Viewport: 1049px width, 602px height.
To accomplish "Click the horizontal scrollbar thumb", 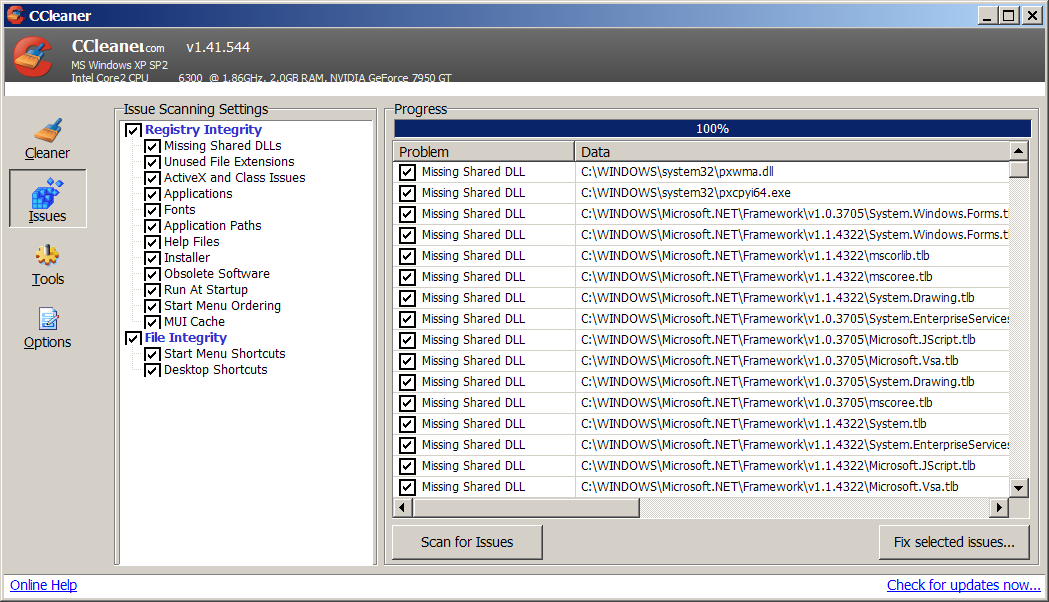I will pos(526,508).
